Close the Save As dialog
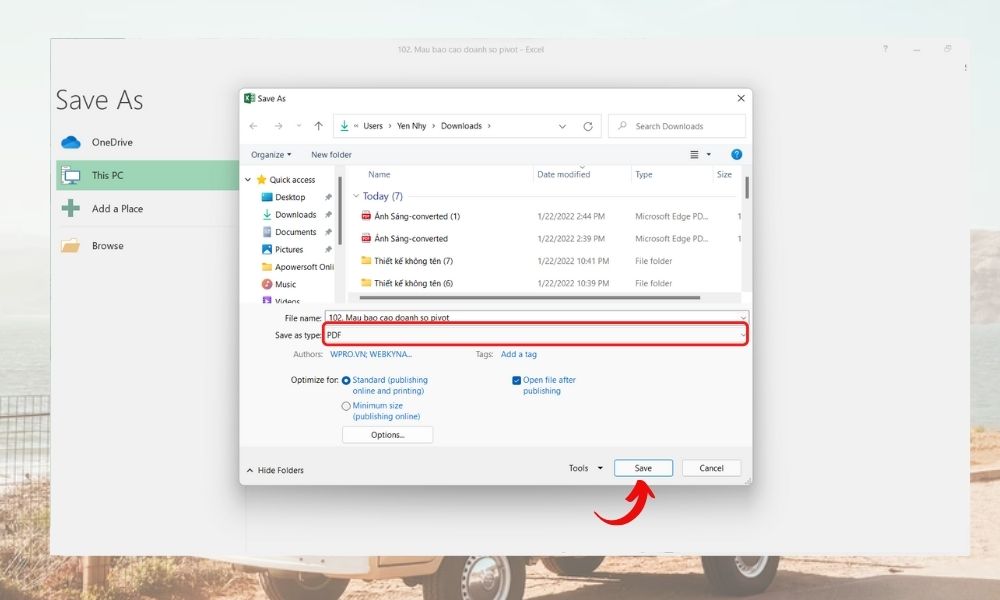Image resolution: width=1000 pixels, height=600 pixels. point(741,98)
